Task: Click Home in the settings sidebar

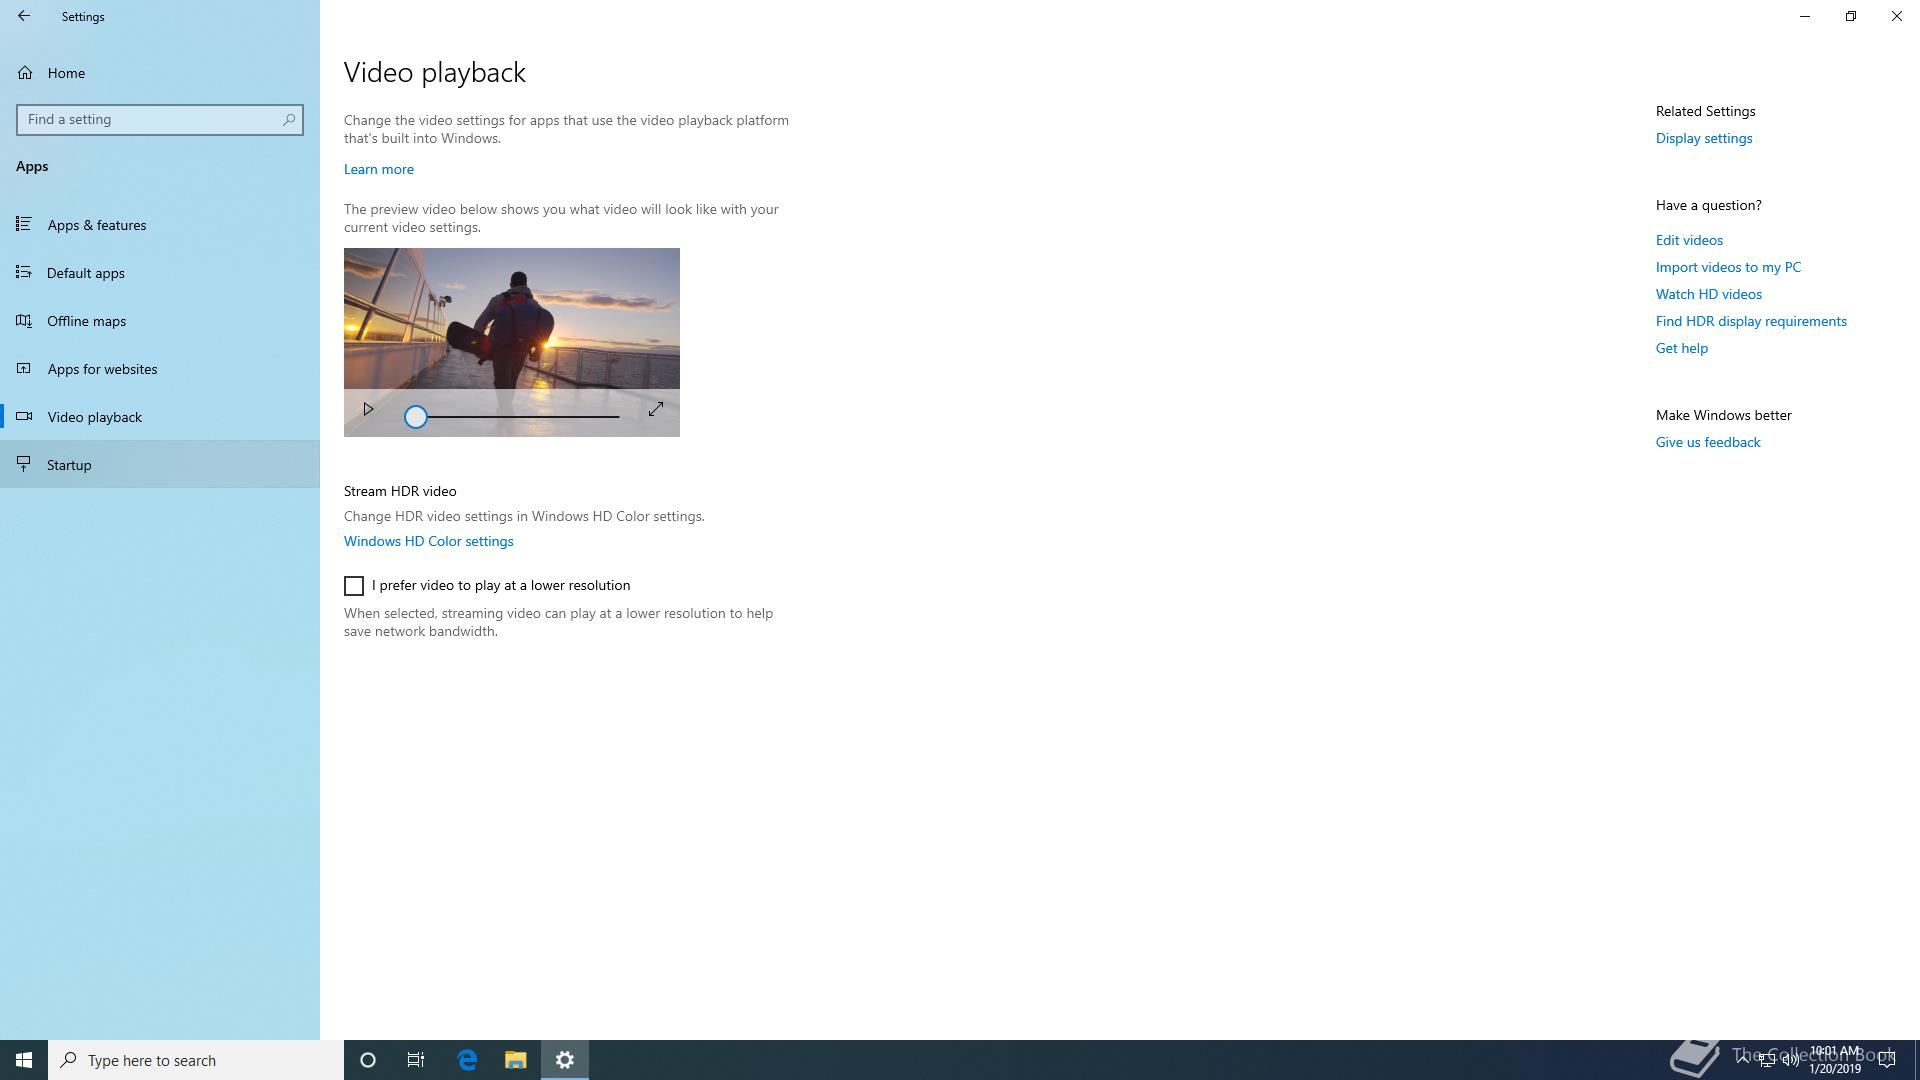Action: 66,73
